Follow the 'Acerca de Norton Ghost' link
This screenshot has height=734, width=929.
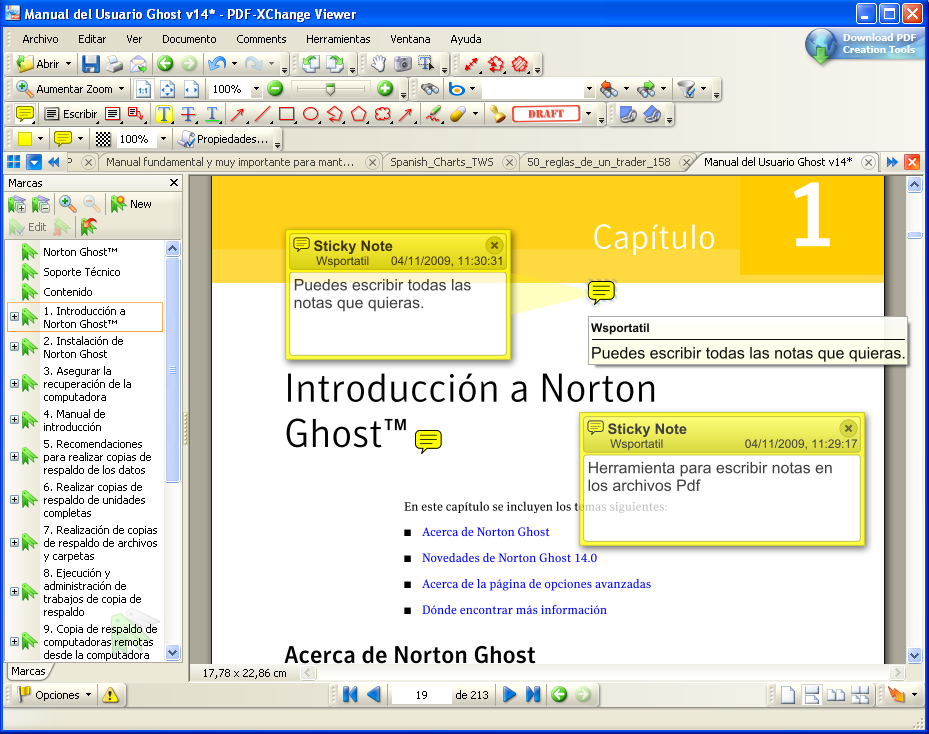[485, 532]
